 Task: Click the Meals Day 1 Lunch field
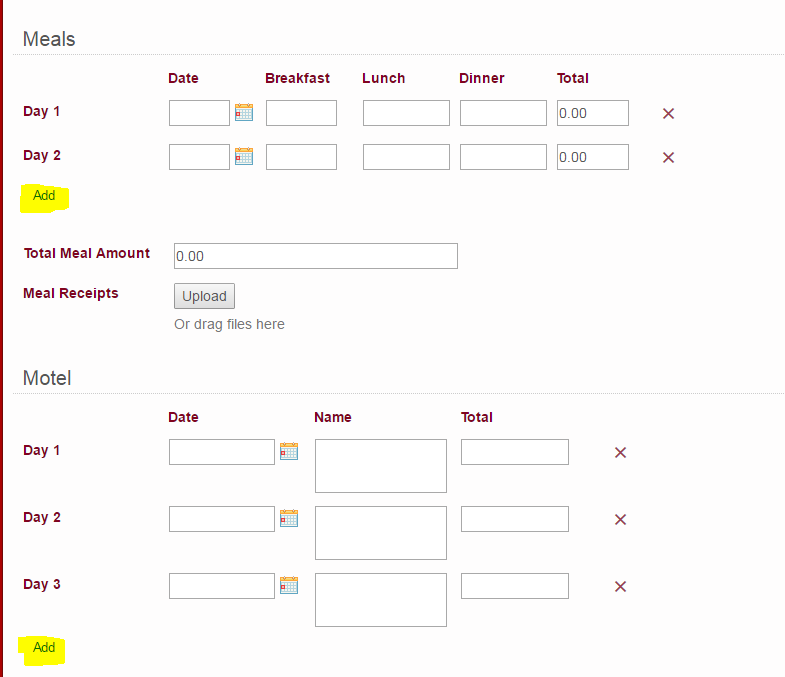tap(406, 113)
